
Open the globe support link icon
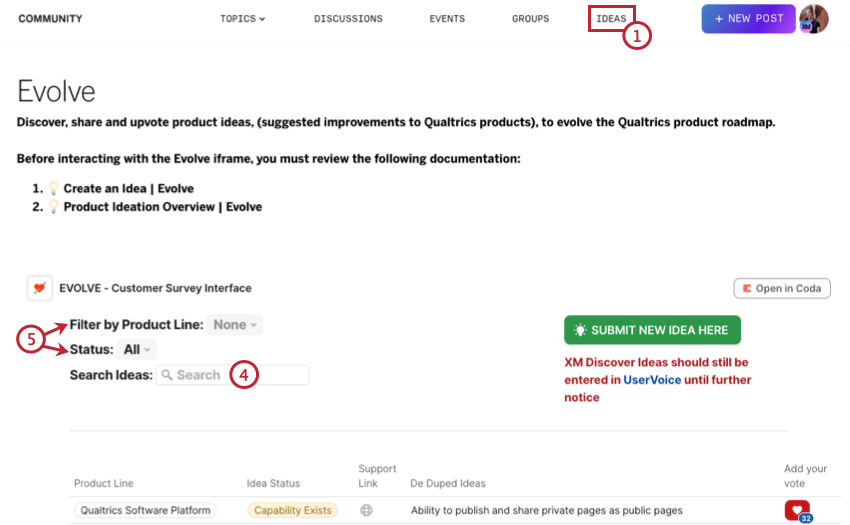point(366,510)
